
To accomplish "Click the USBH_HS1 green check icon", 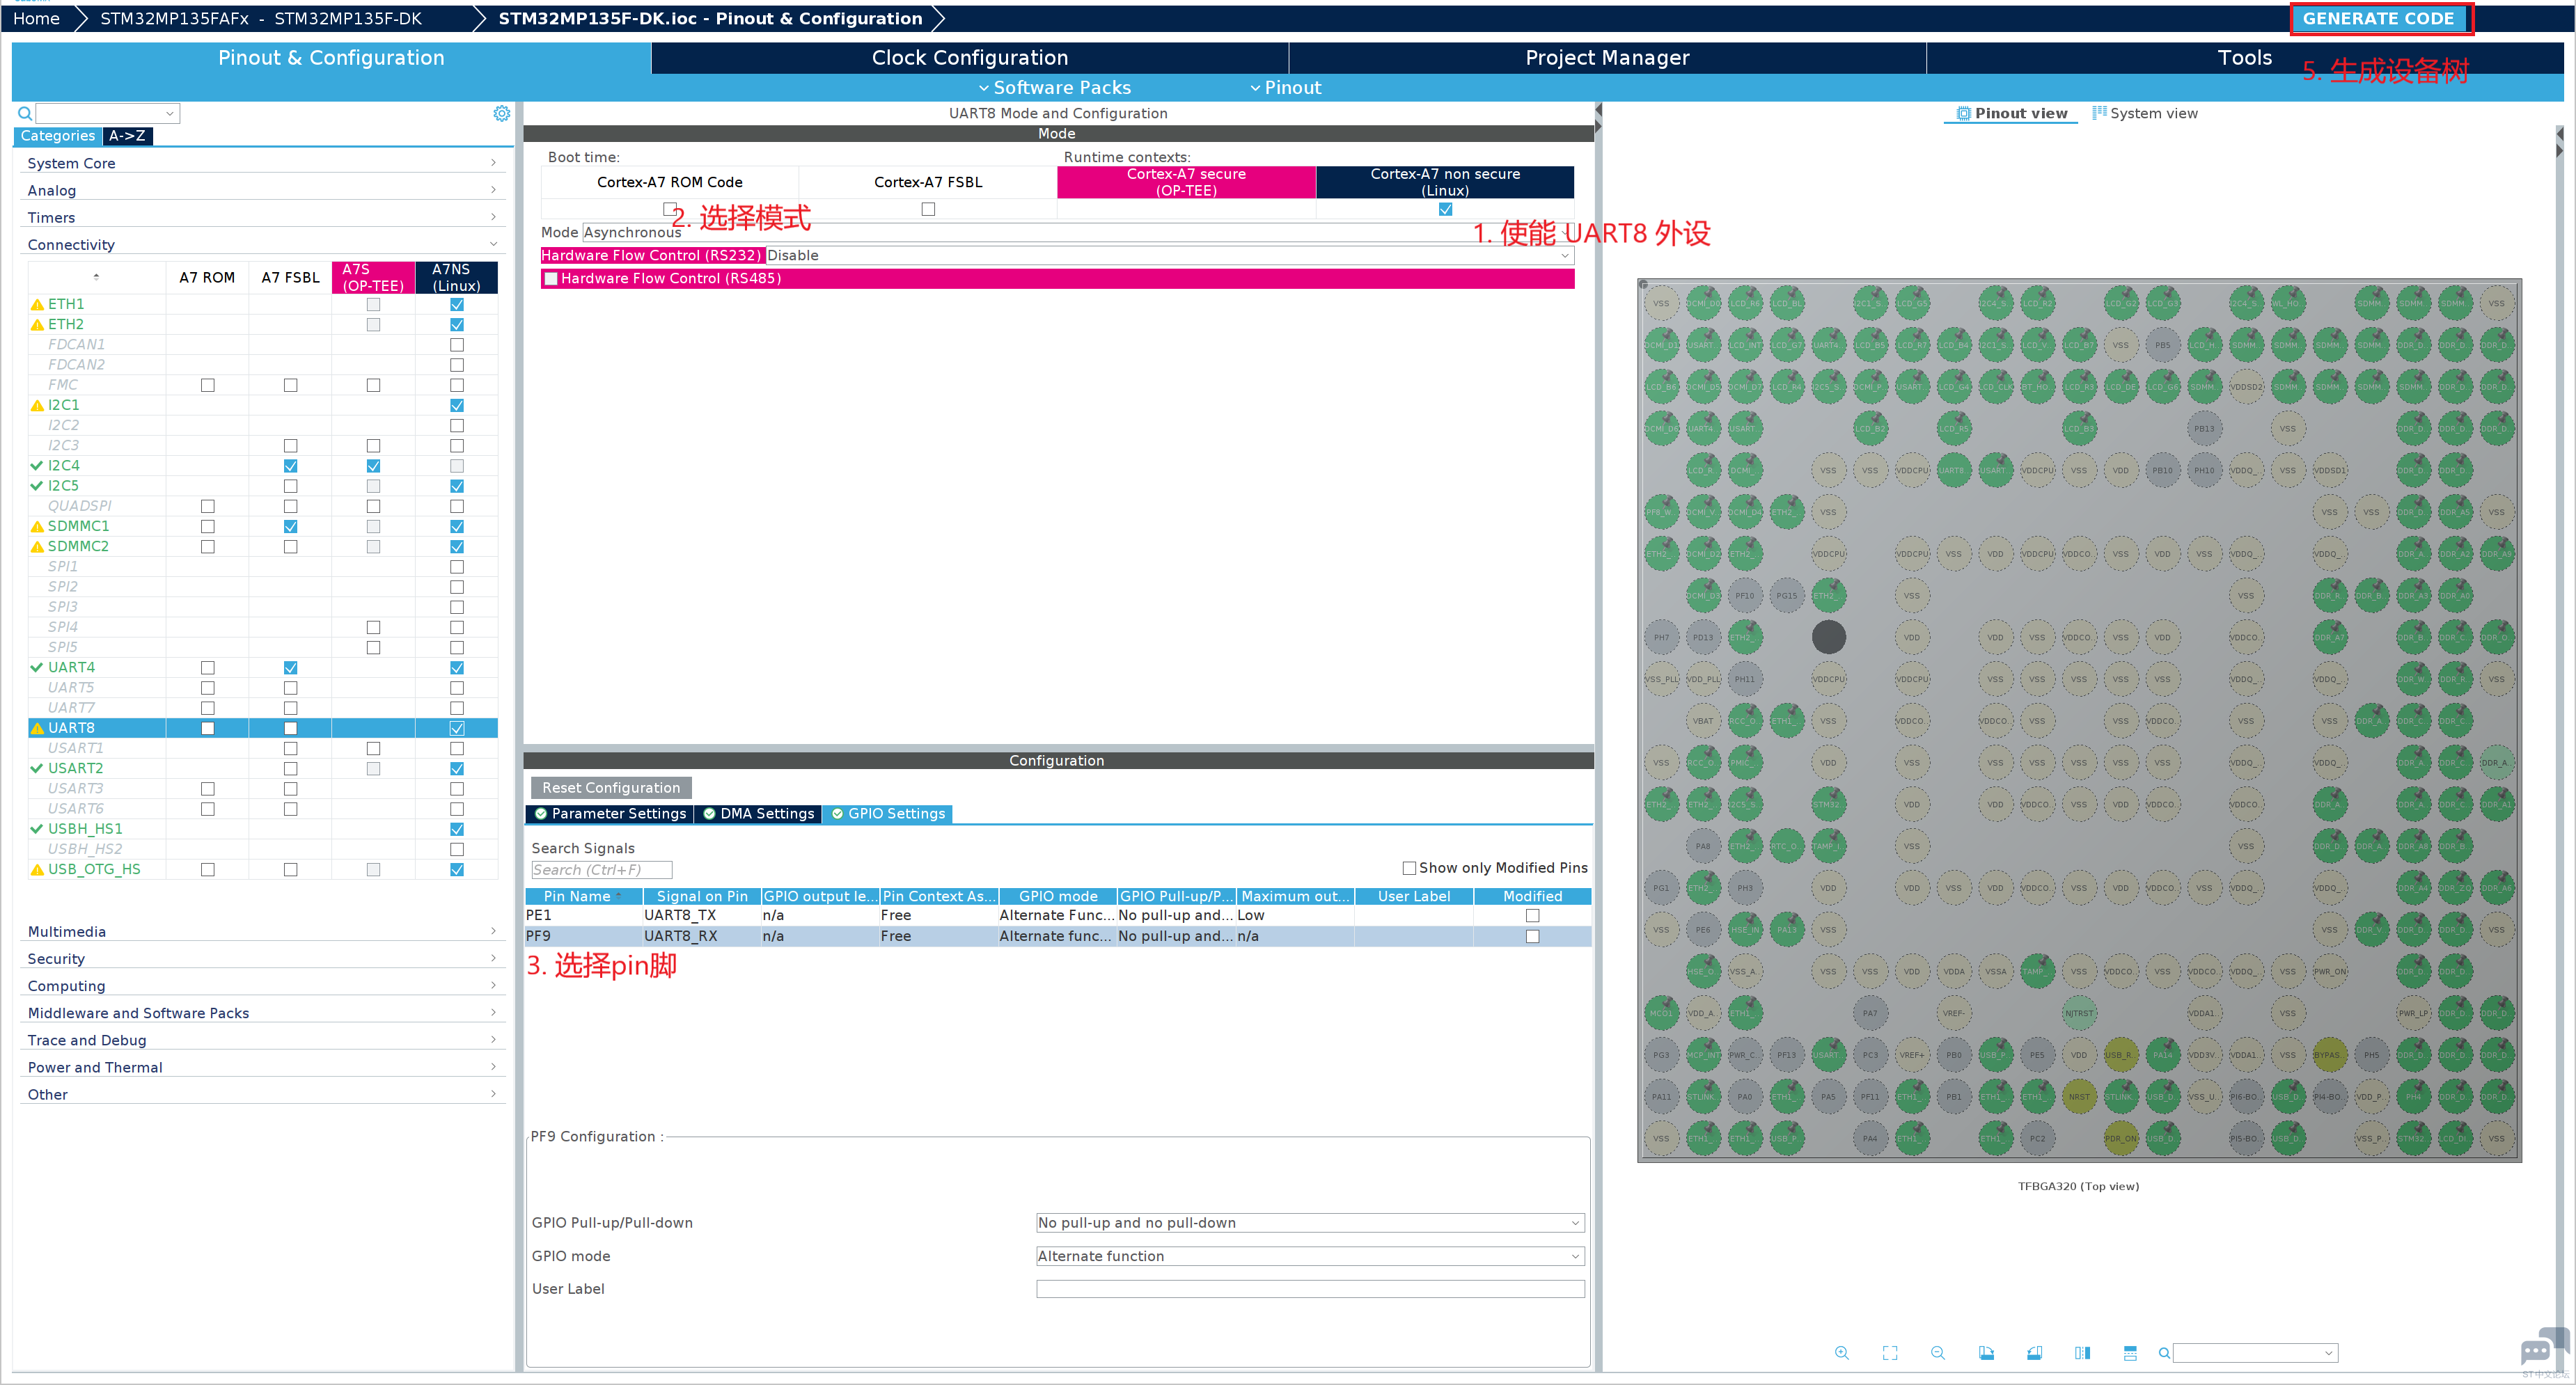I will pyautogui.click(x=37, y=828).
